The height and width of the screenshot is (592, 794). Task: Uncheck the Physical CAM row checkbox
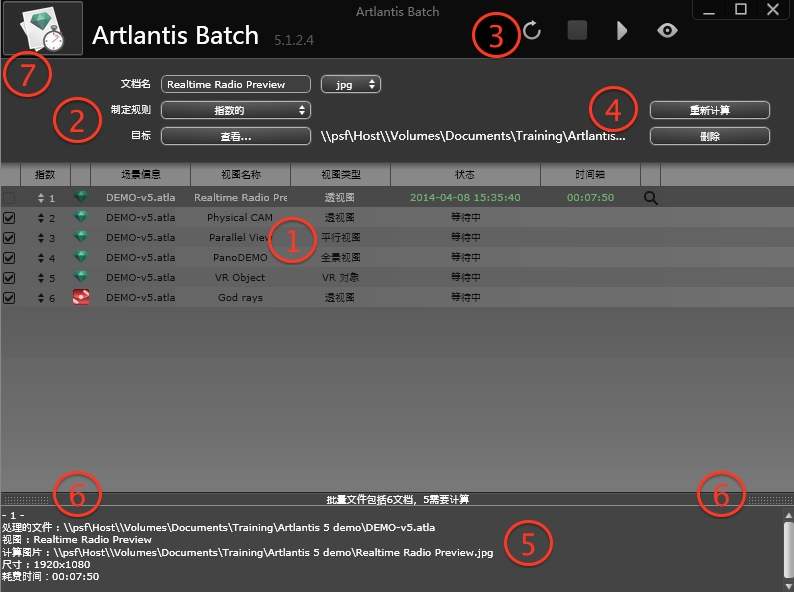pyautogui.click(x=9, y=218)
